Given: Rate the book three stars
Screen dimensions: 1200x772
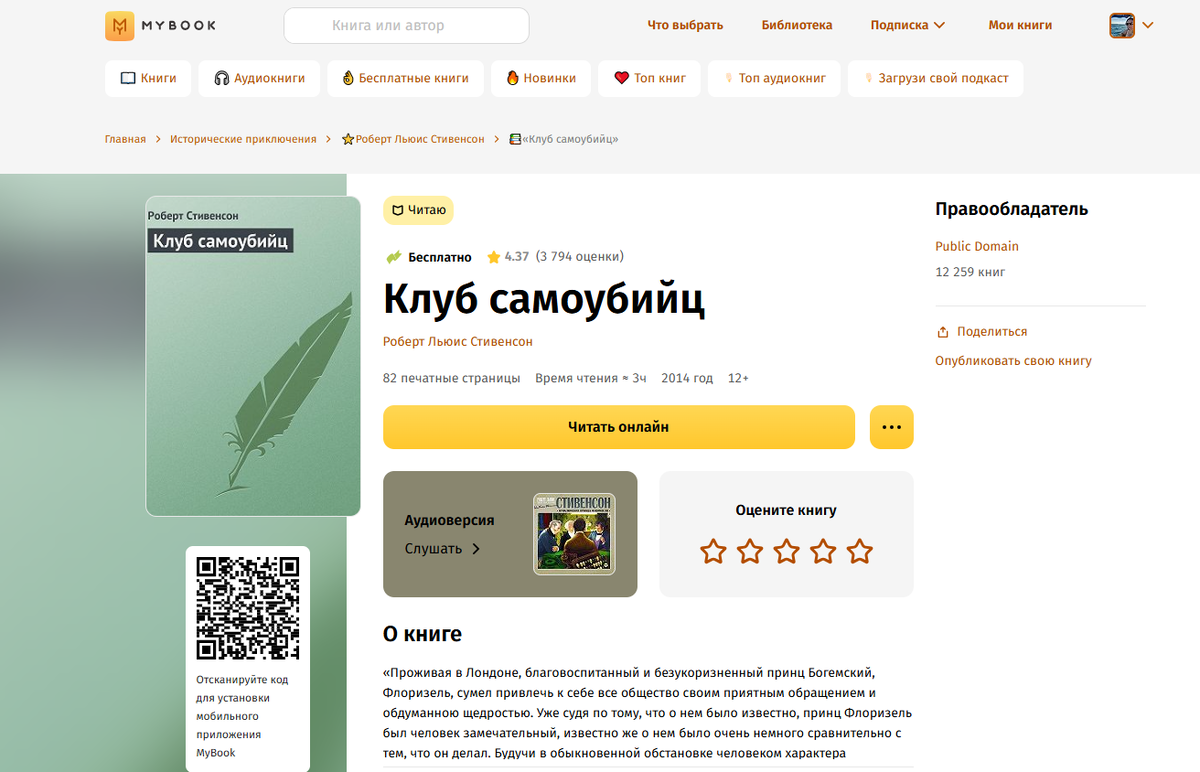Looking at the screenshot, I should click(787, 551).
